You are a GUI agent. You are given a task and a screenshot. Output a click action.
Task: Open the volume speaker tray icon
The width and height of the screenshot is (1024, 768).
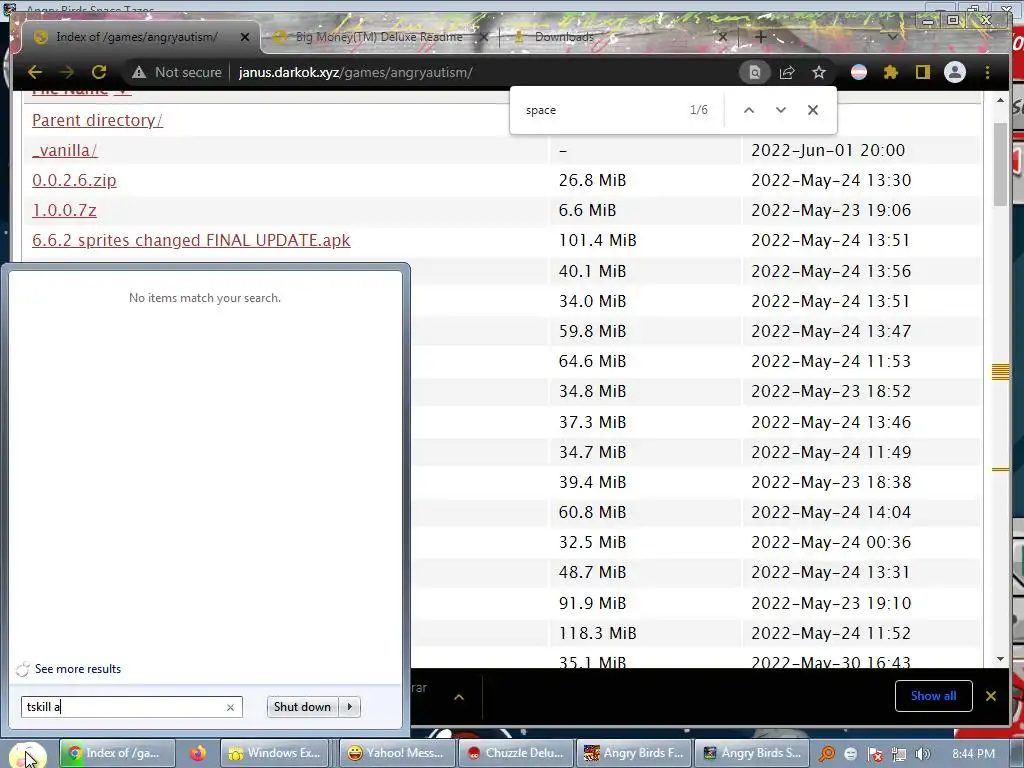(922, 754)
